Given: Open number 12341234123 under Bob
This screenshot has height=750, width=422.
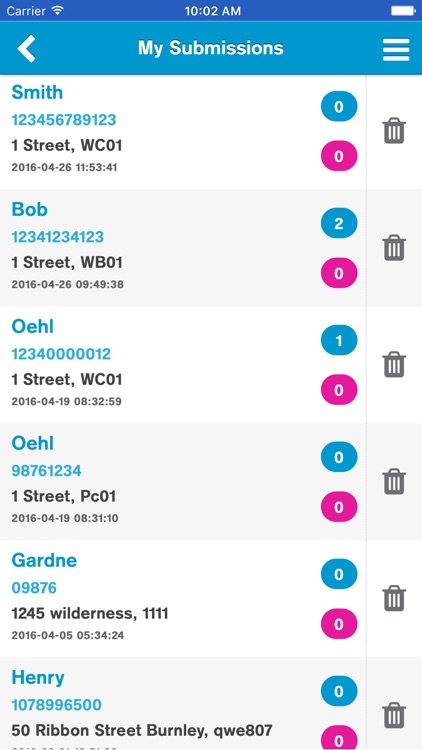Looking at the screenshot, I should pyautogui.click(x=57, y=237).
